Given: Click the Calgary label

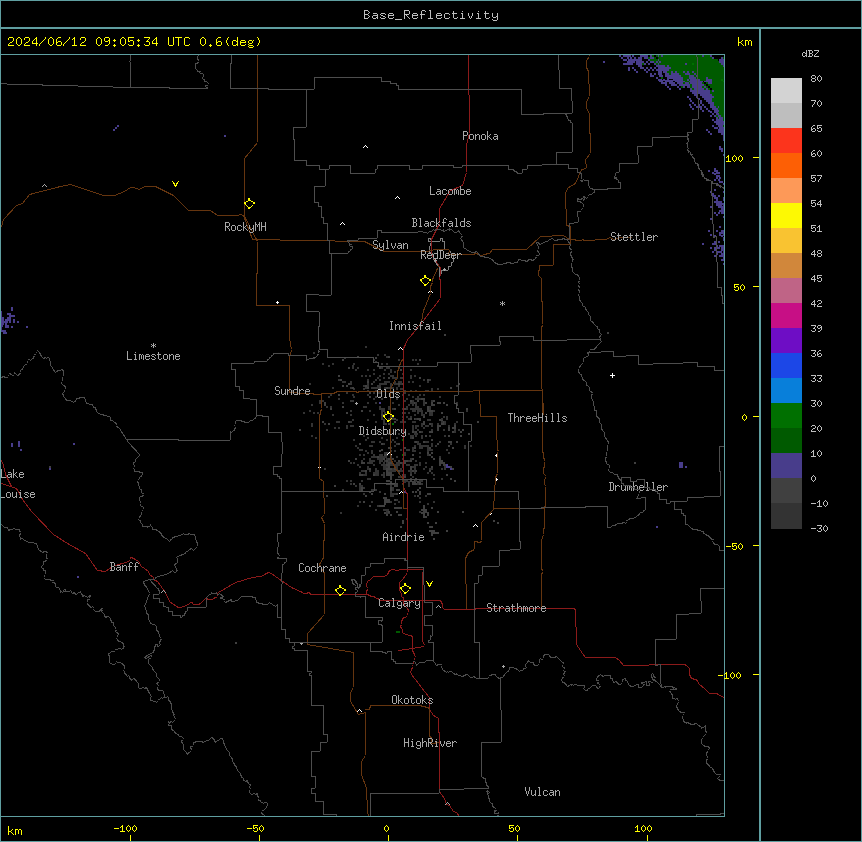Looking at the screenshot, I should tap(399, 603).
